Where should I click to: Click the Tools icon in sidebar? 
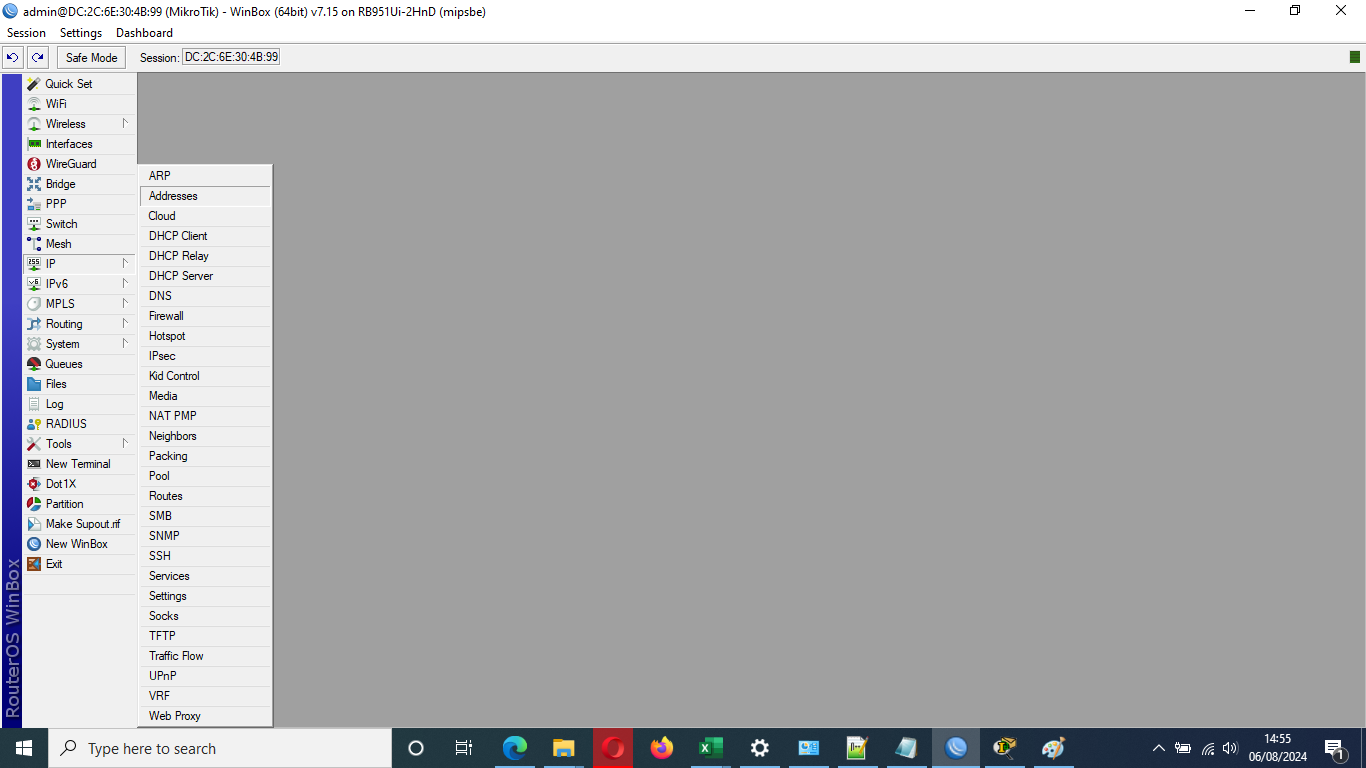click(x=34, y=444)
